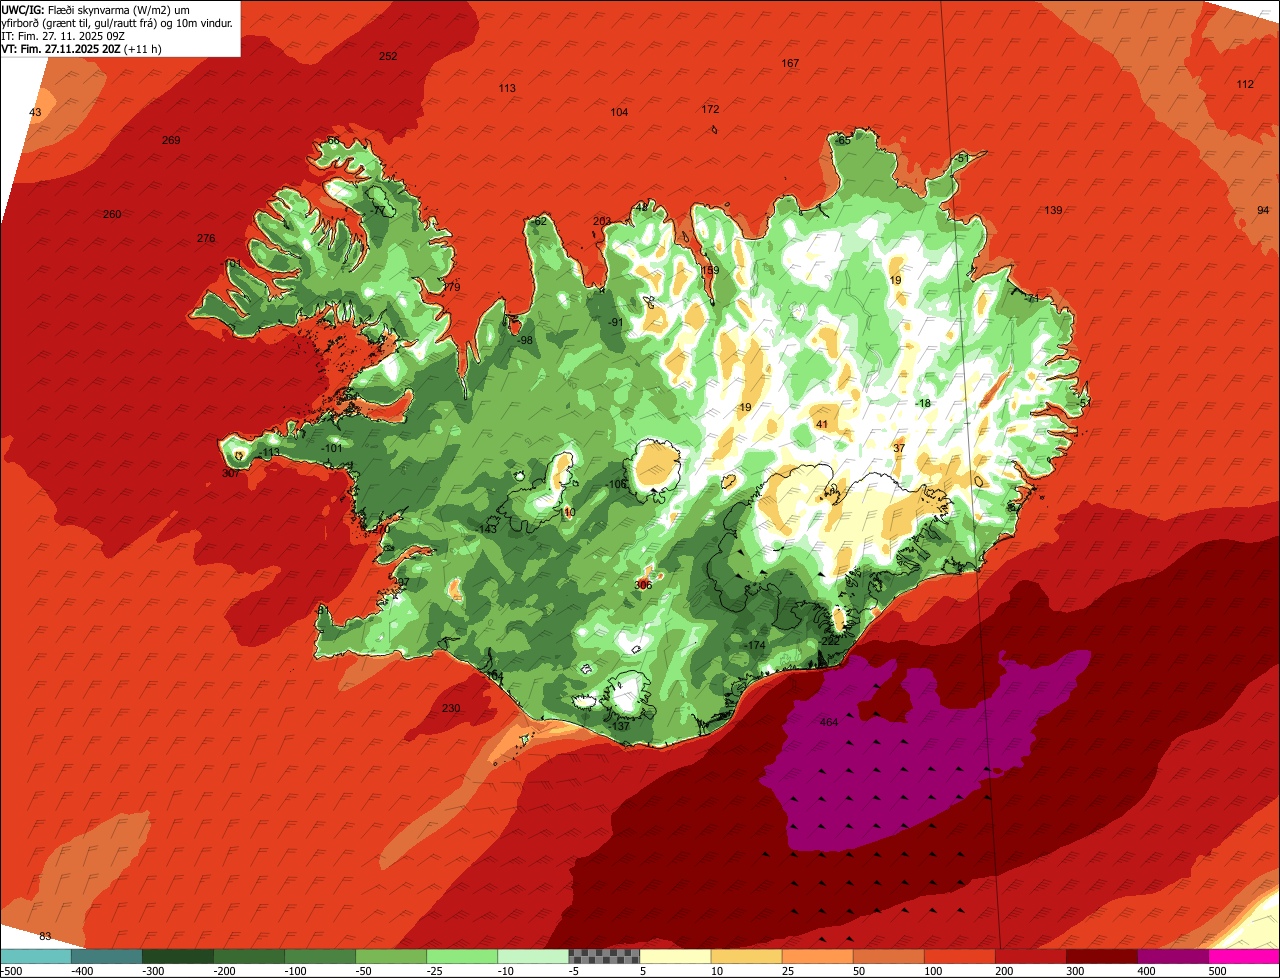
Task: Click the 43 value on the map
Action: [x=36, y=112]
